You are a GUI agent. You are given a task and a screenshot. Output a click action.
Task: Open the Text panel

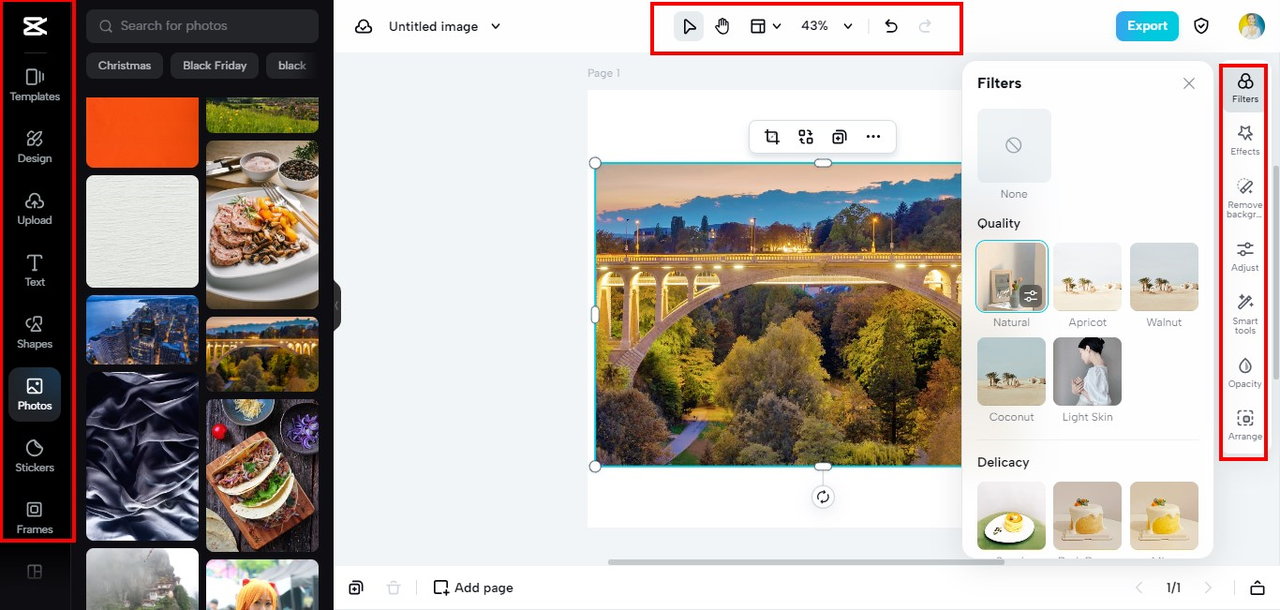(34, 271)
